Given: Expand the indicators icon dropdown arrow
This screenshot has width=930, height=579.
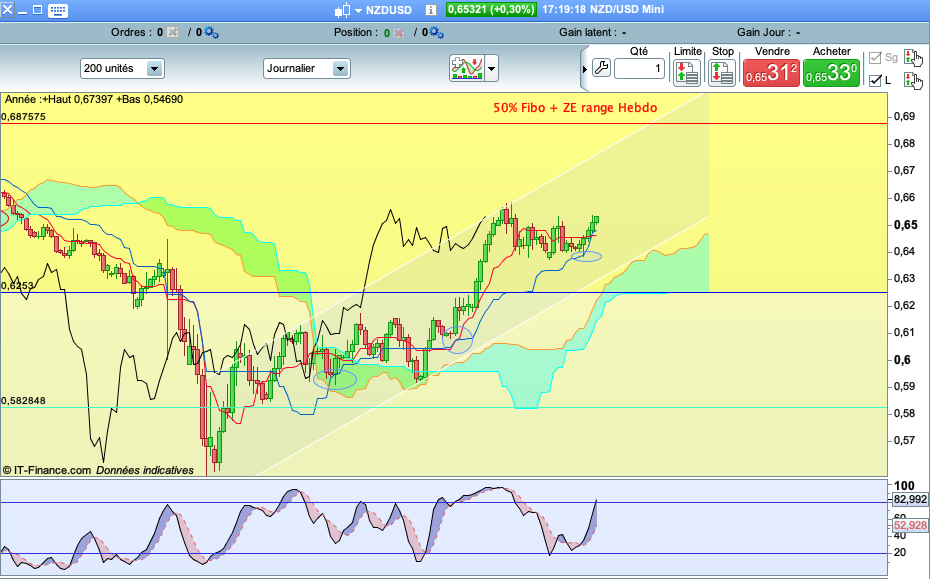Looking at the screenshot, I should coord(491,69).
